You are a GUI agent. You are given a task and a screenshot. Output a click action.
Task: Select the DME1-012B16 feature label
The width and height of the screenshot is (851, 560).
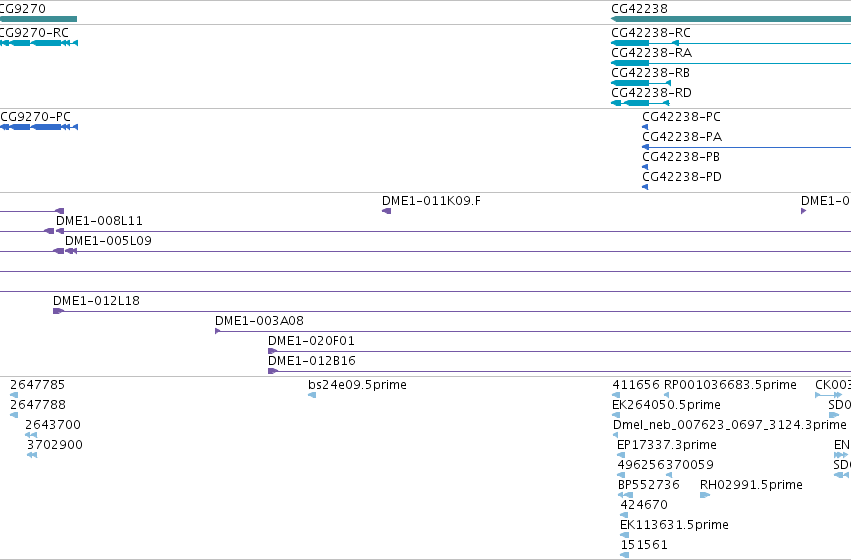(x=312, y=361)
